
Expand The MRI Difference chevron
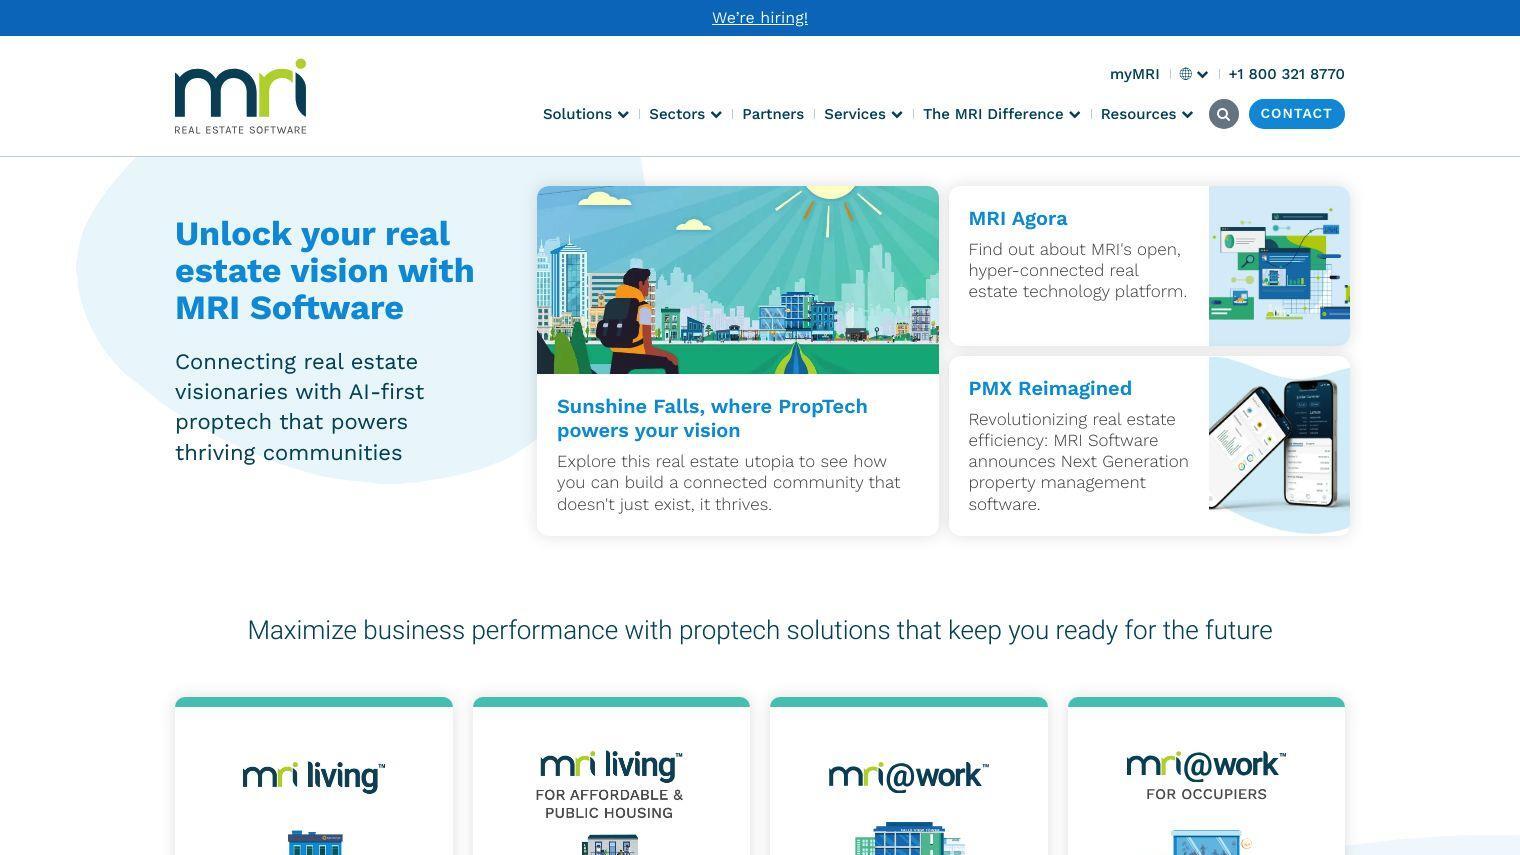pyautogui.click(x=1074, y=115)
